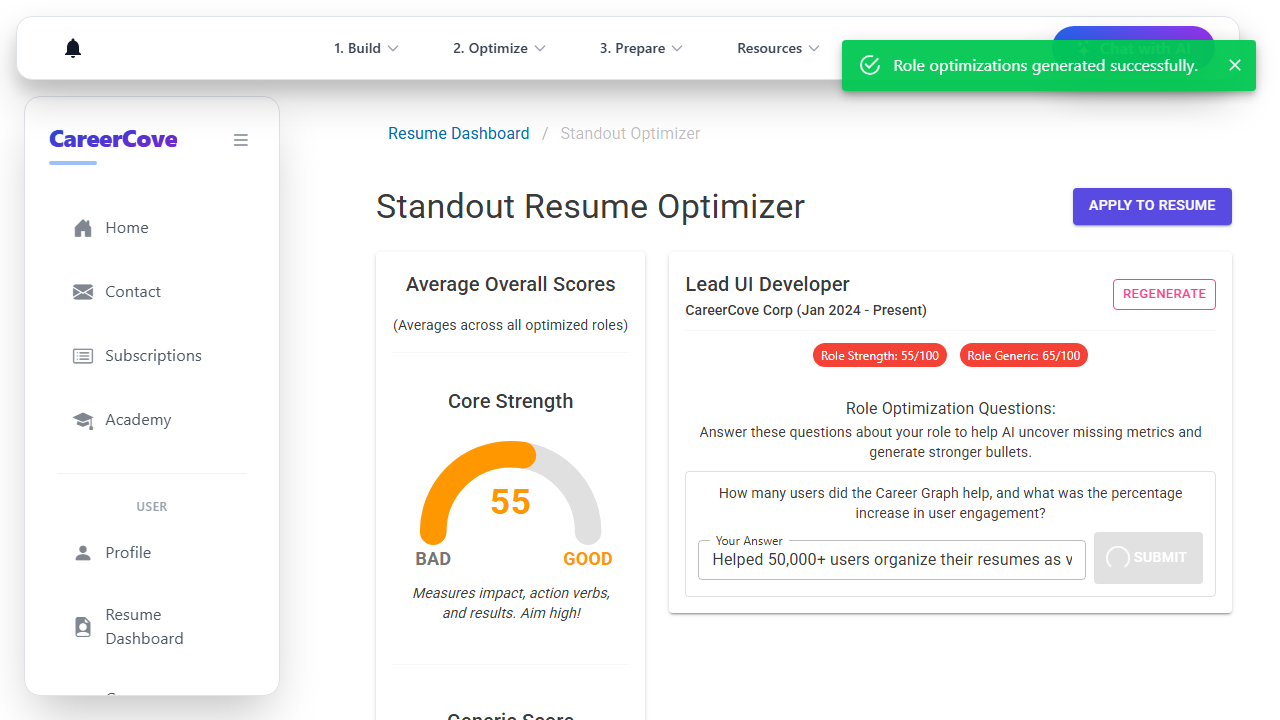Screen dimensions: 1280x720
Task: Click the Home house icon
Action: point(83,228)
